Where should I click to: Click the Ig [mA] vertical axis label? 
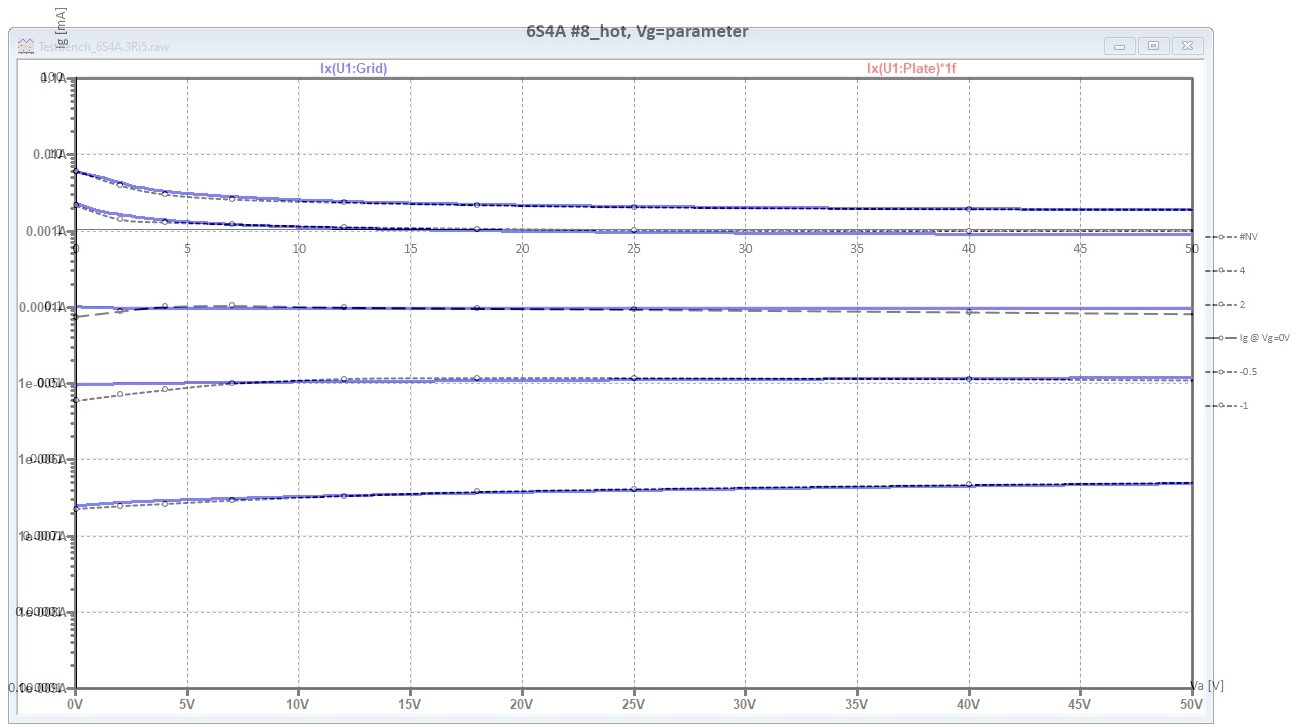coord(61,27)
